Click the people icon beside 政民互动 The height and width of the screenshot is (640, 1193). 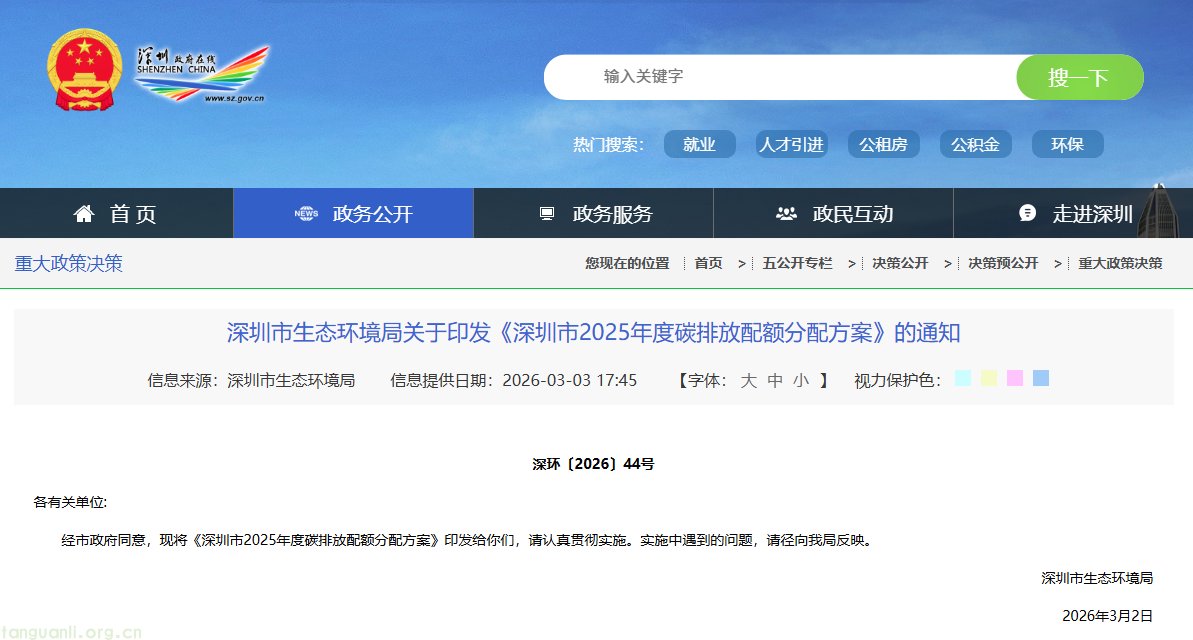click(786, 213)
